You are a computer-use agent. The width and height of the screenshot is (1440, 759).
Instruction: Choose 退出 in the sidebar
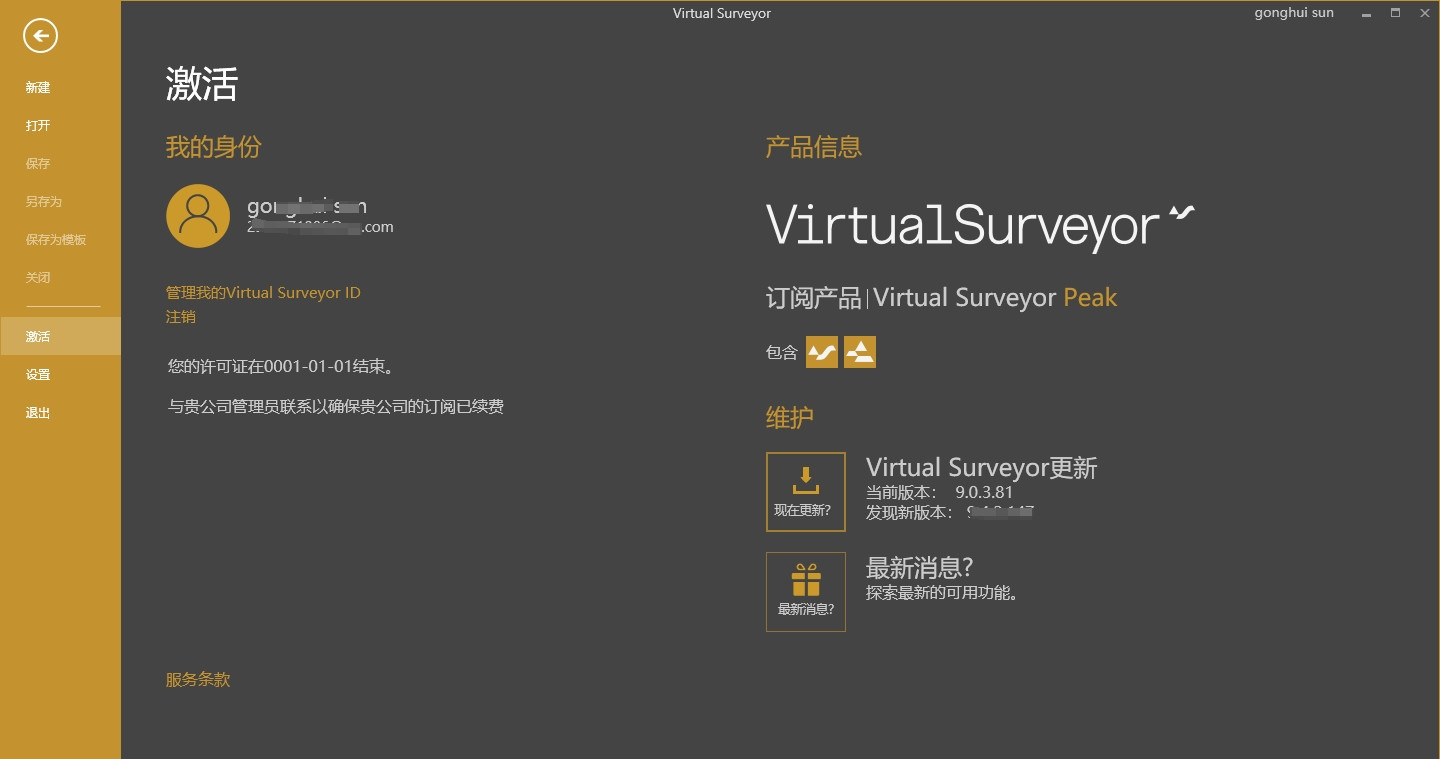click(x=38, y=413)
